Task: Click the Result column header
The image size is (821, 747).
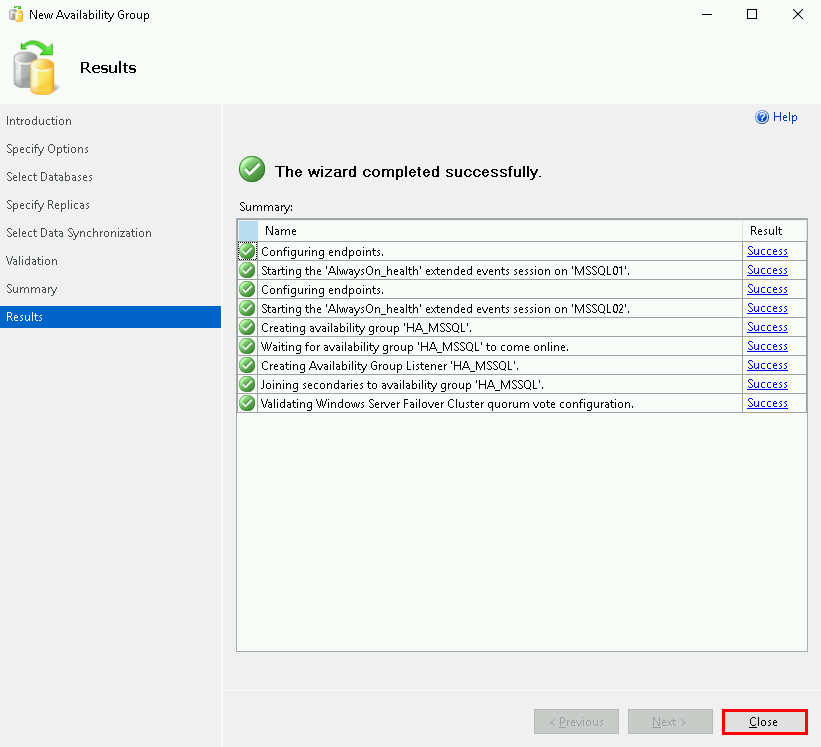Action: pos(766,231)
